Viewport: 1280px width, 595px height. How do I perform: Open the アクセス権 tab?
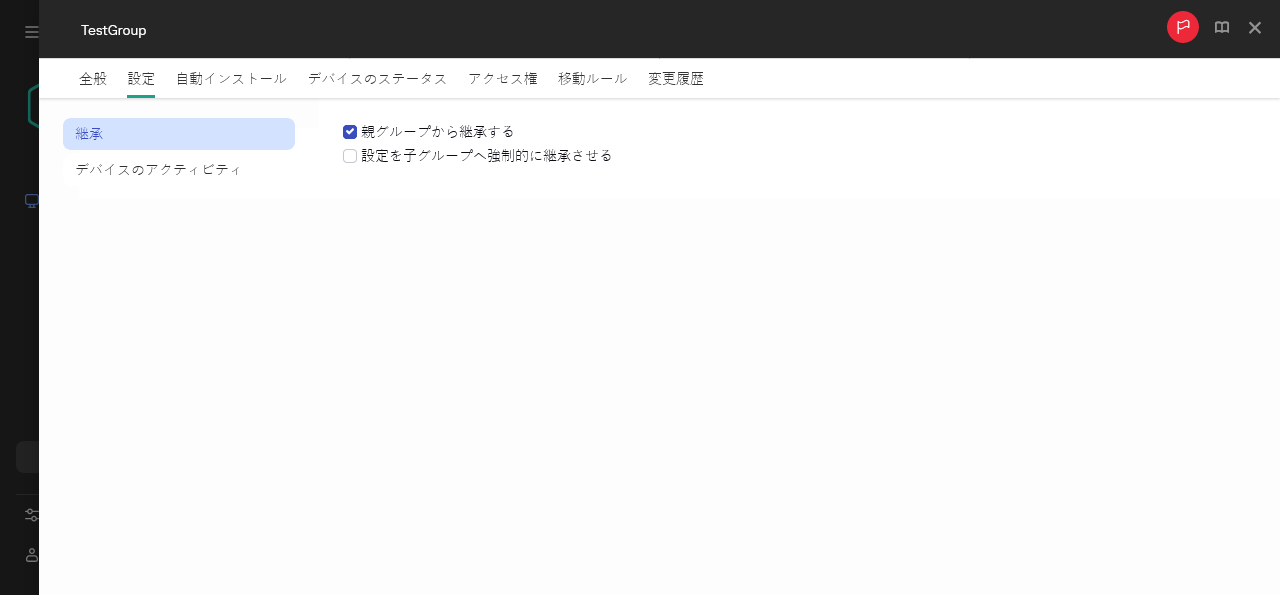(x=502, y=78)
